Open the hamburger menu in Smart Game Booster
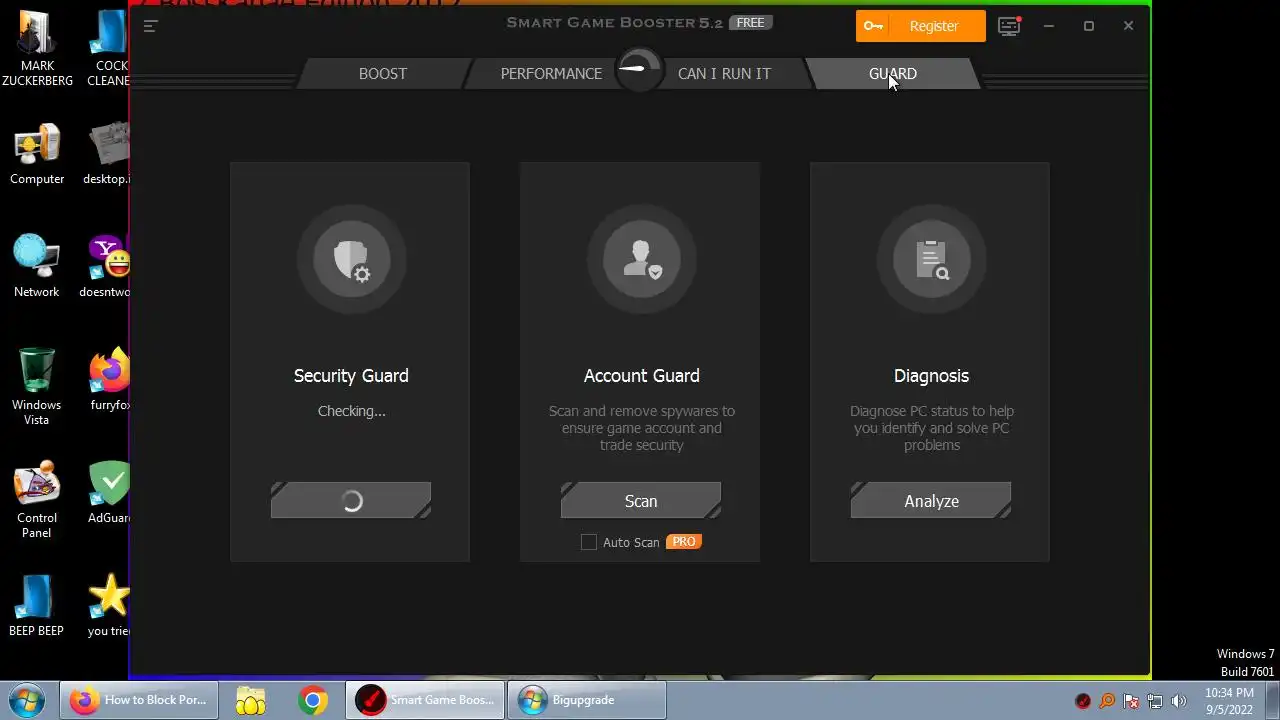Image resolution: width=1280 pixels, height=720 pixels. click(150, 26)
